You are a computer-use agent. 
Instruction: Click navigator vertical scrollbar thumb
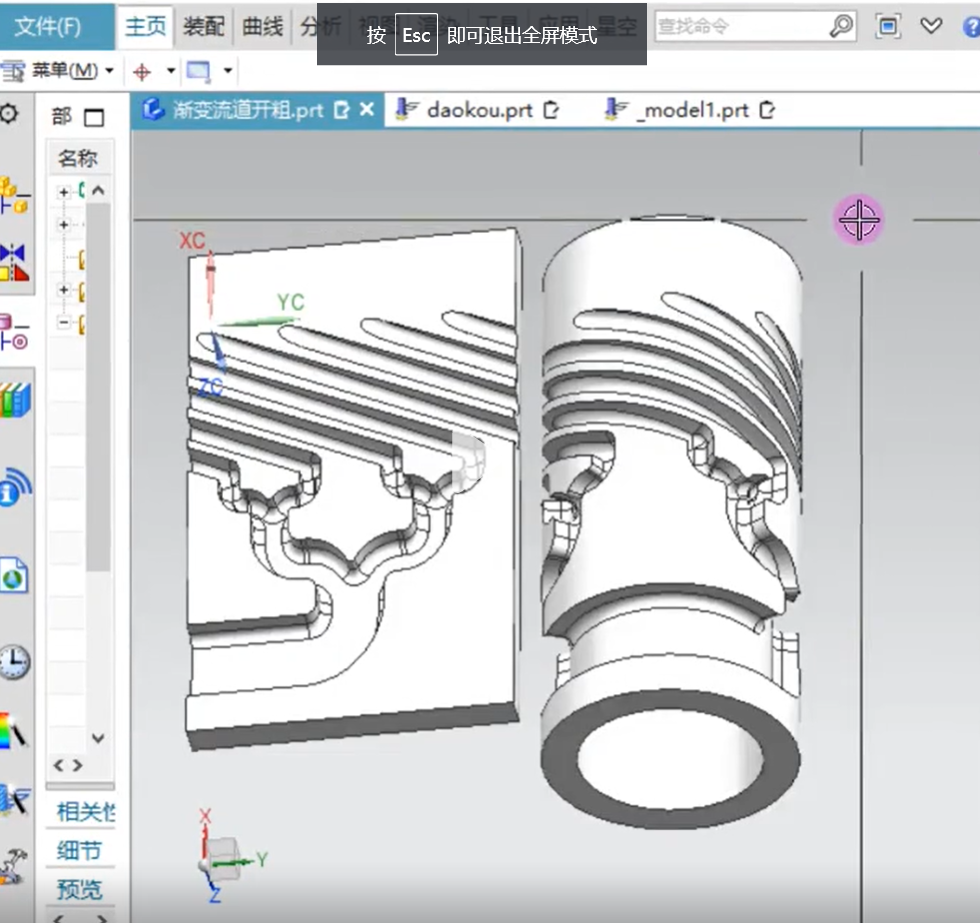[98, 387]
